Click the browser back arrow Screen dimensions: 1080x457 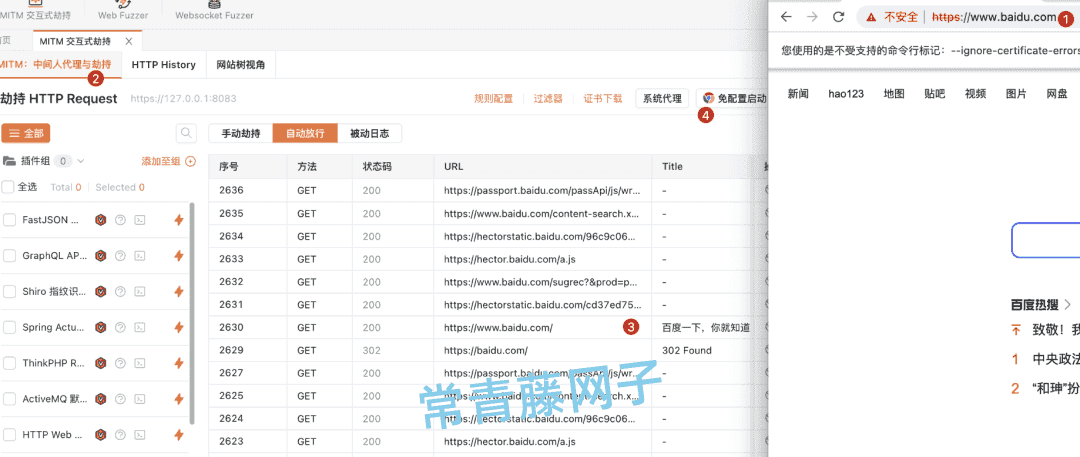[x=786, y=17]
